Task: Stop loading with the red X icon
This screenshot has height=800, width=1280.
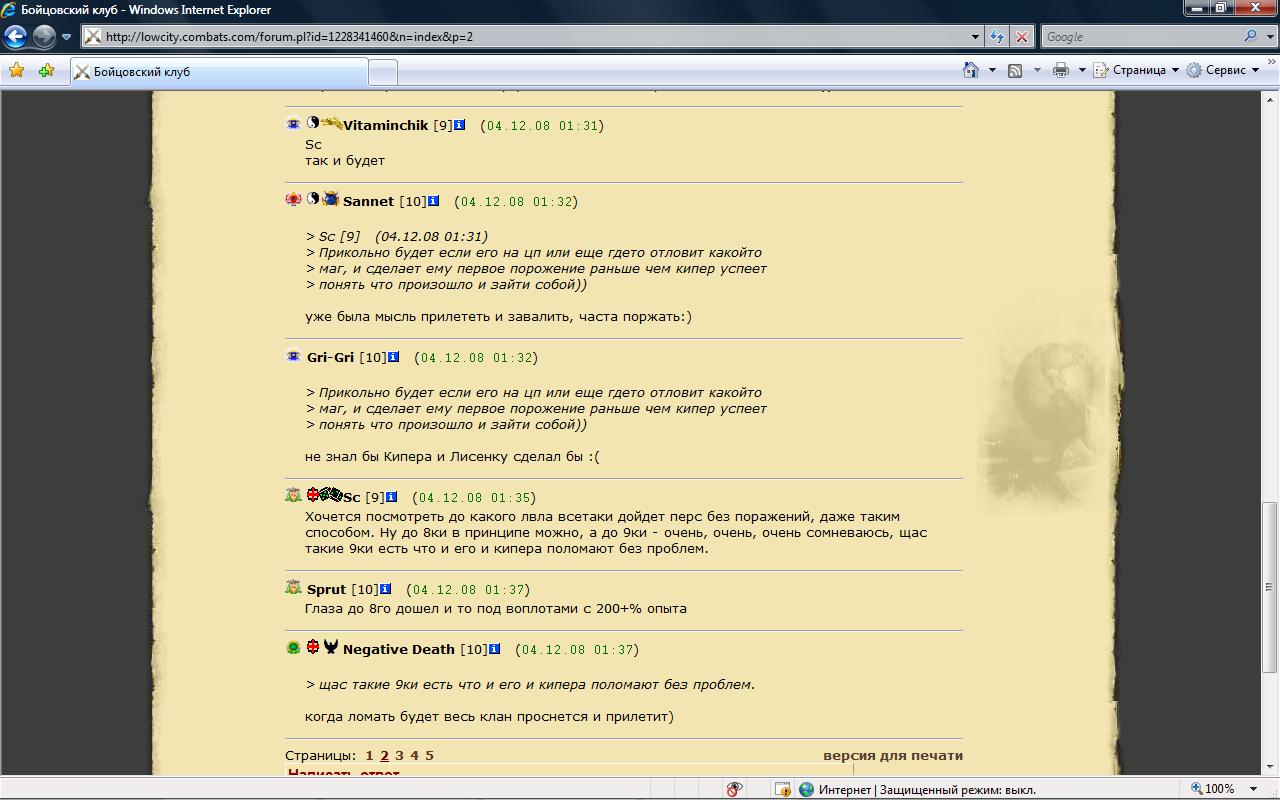Action: coord(1021,37)
